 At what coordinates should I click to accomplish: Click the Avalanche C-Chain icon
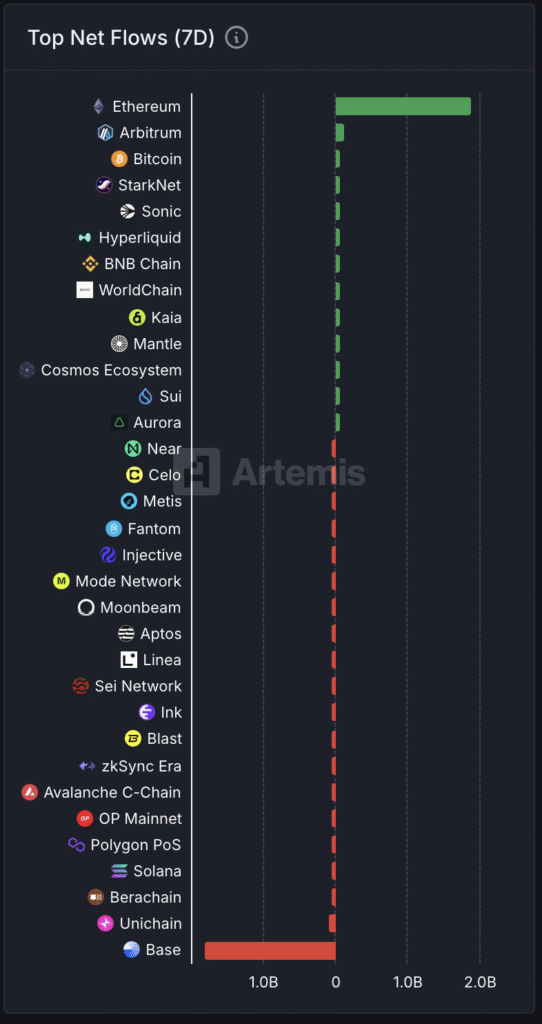point(29,792)
